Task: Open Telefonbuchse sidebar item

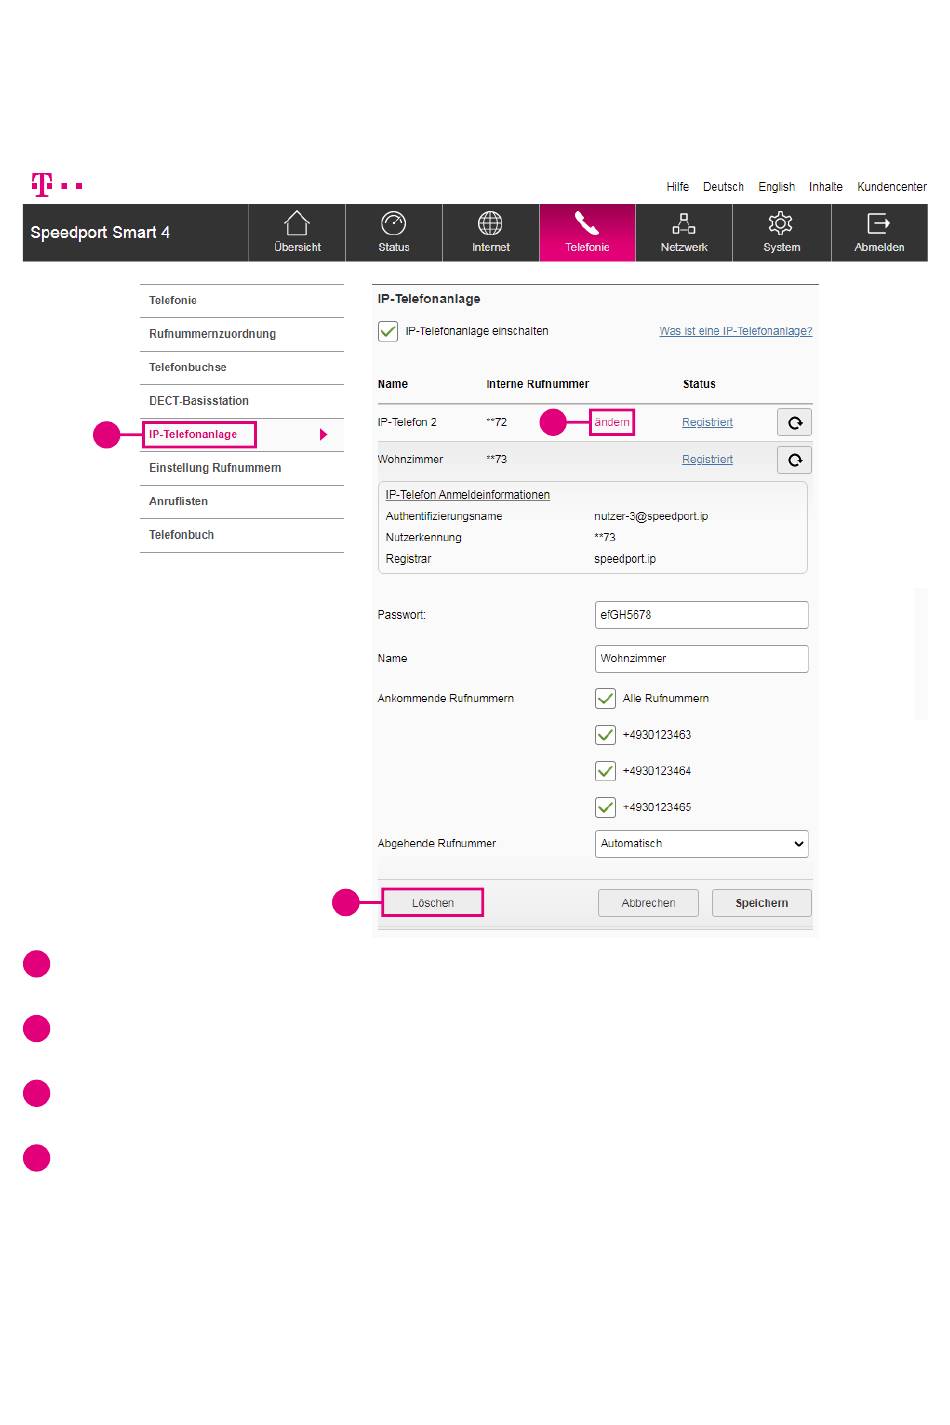Action: 242,367
